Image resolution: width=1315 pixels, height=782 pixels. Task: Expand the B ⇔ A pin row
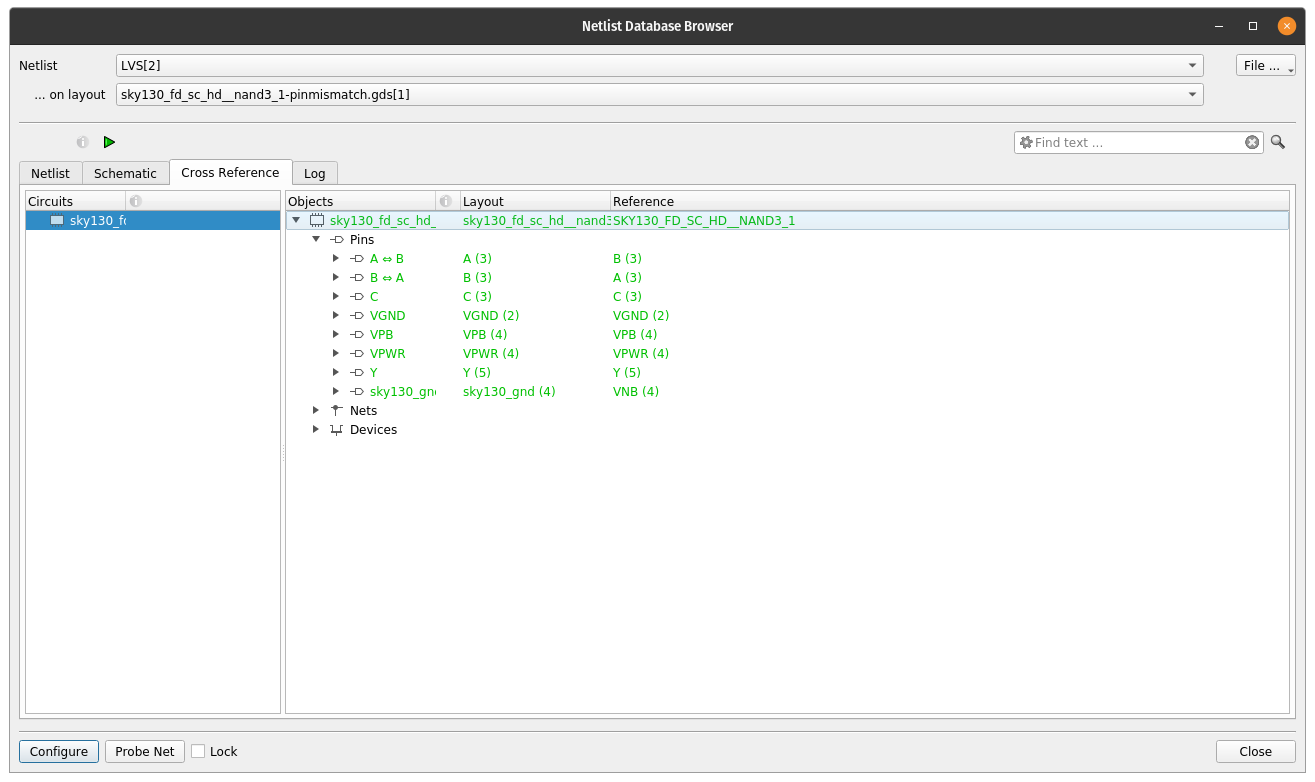pyautogui.click(x=336, y=278)
